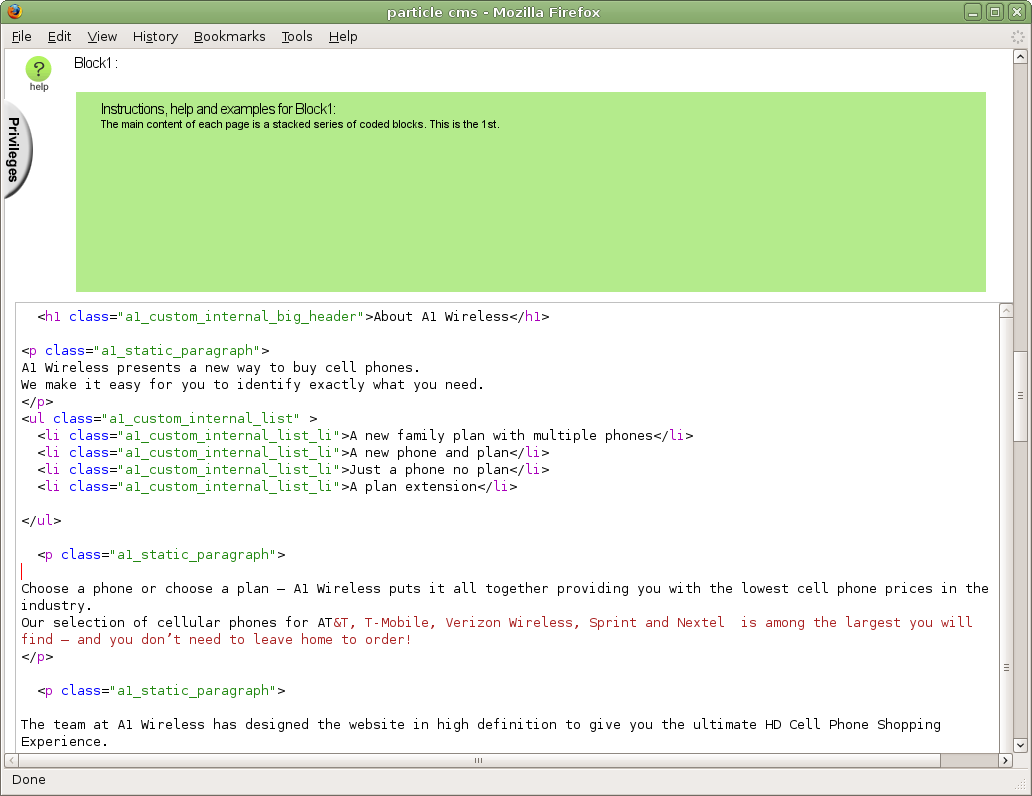Screen dimensions: 1032x796
Task: Click the horizontal scrollbar thumb
Action: point(478,761)
